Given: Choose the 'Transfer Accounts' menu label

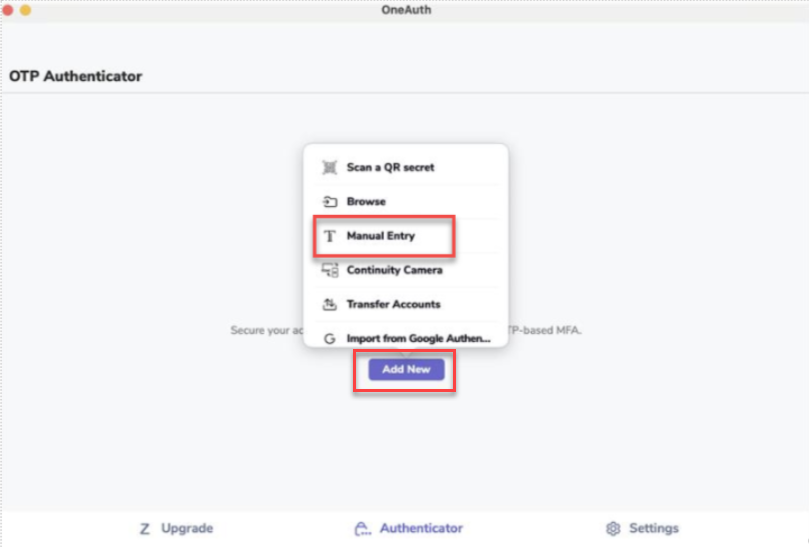Looking at the screenshot, I should coord(393,304).
